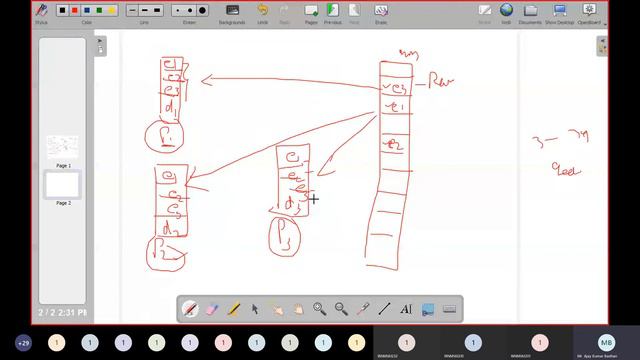Open the Web browser mode
This screenshot has width=640, height=360.
point(506,13)
